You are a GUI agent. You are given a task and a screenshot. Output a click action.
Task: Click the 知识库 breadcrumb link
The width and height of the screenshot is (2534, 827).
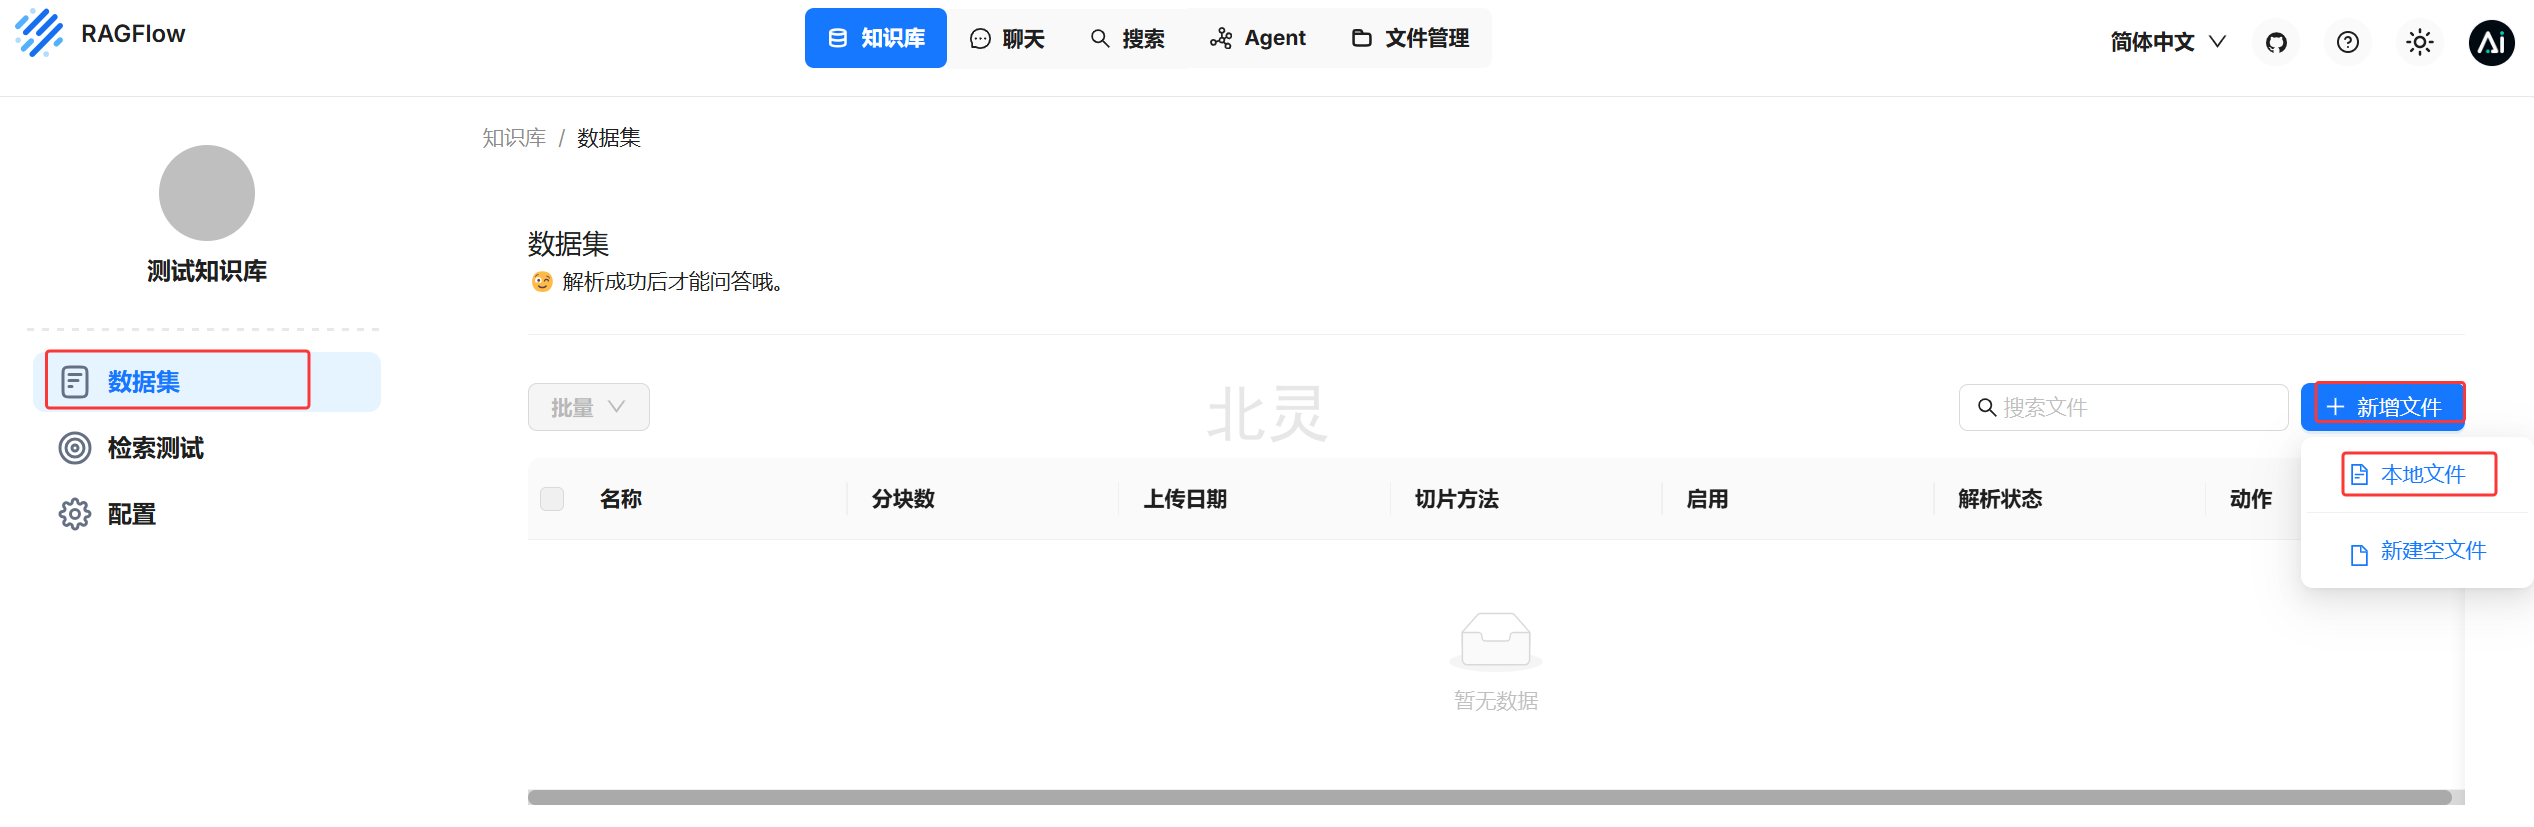coord(514,138)
